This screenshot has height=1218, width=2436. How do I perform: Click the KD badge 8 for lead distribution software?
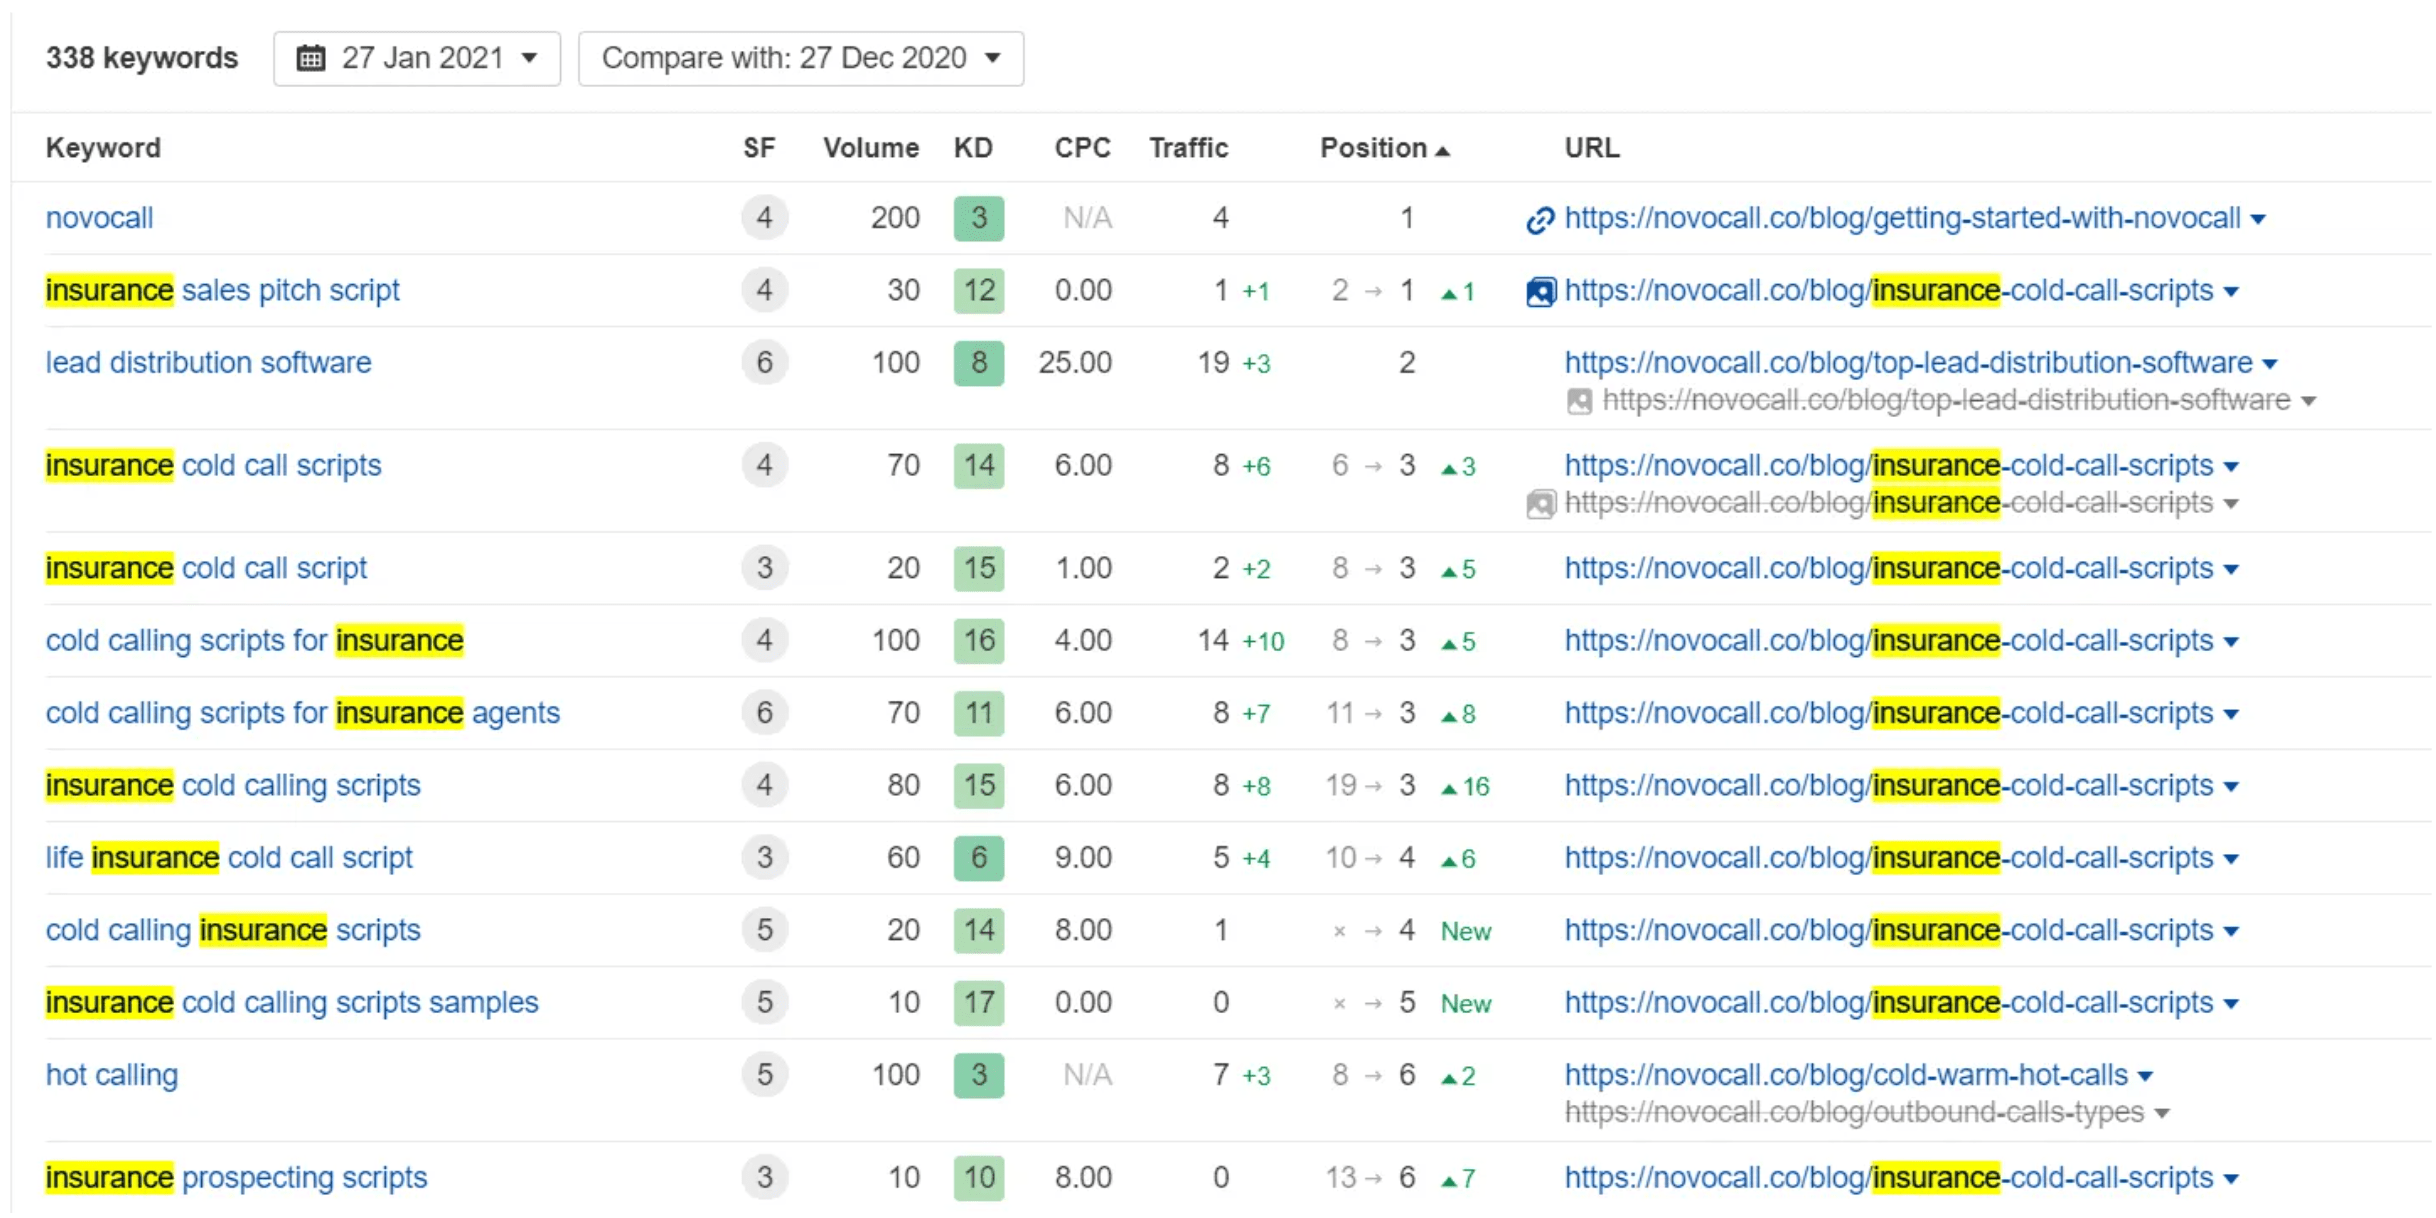tap(978, 362)
